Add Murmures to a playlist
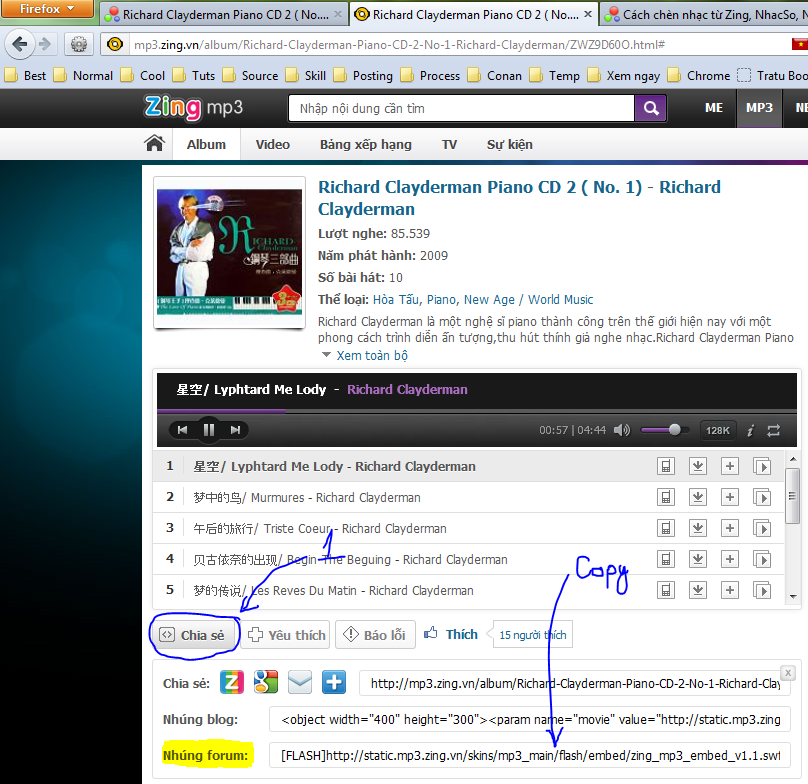Viewport: 808px width, 784px height. tap(730, 497)
